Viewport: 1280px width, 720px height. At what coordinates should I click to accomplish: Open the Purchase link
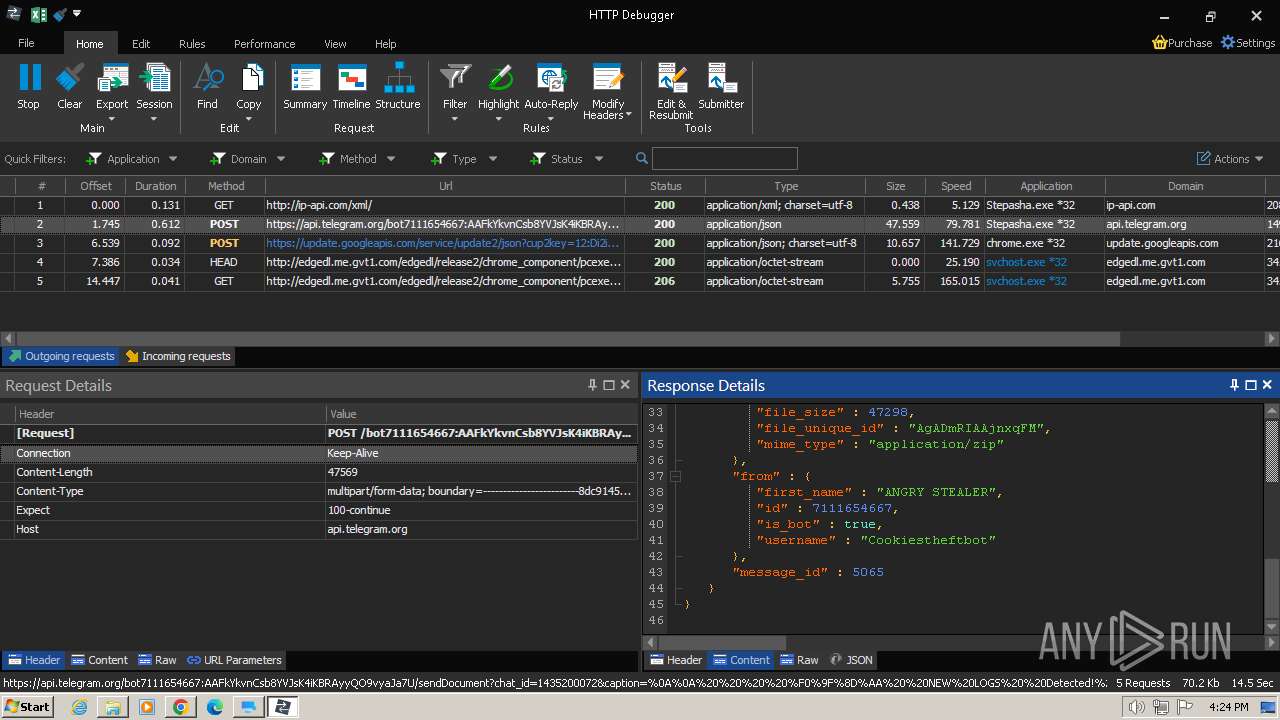(x=1182, y=43)
